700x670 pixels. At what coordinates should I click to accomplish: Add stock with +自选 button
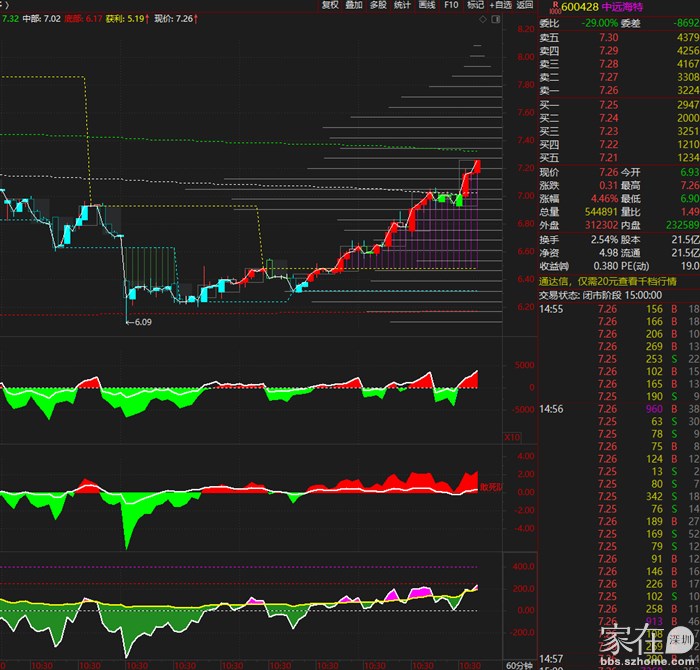(x=499, y=5)
